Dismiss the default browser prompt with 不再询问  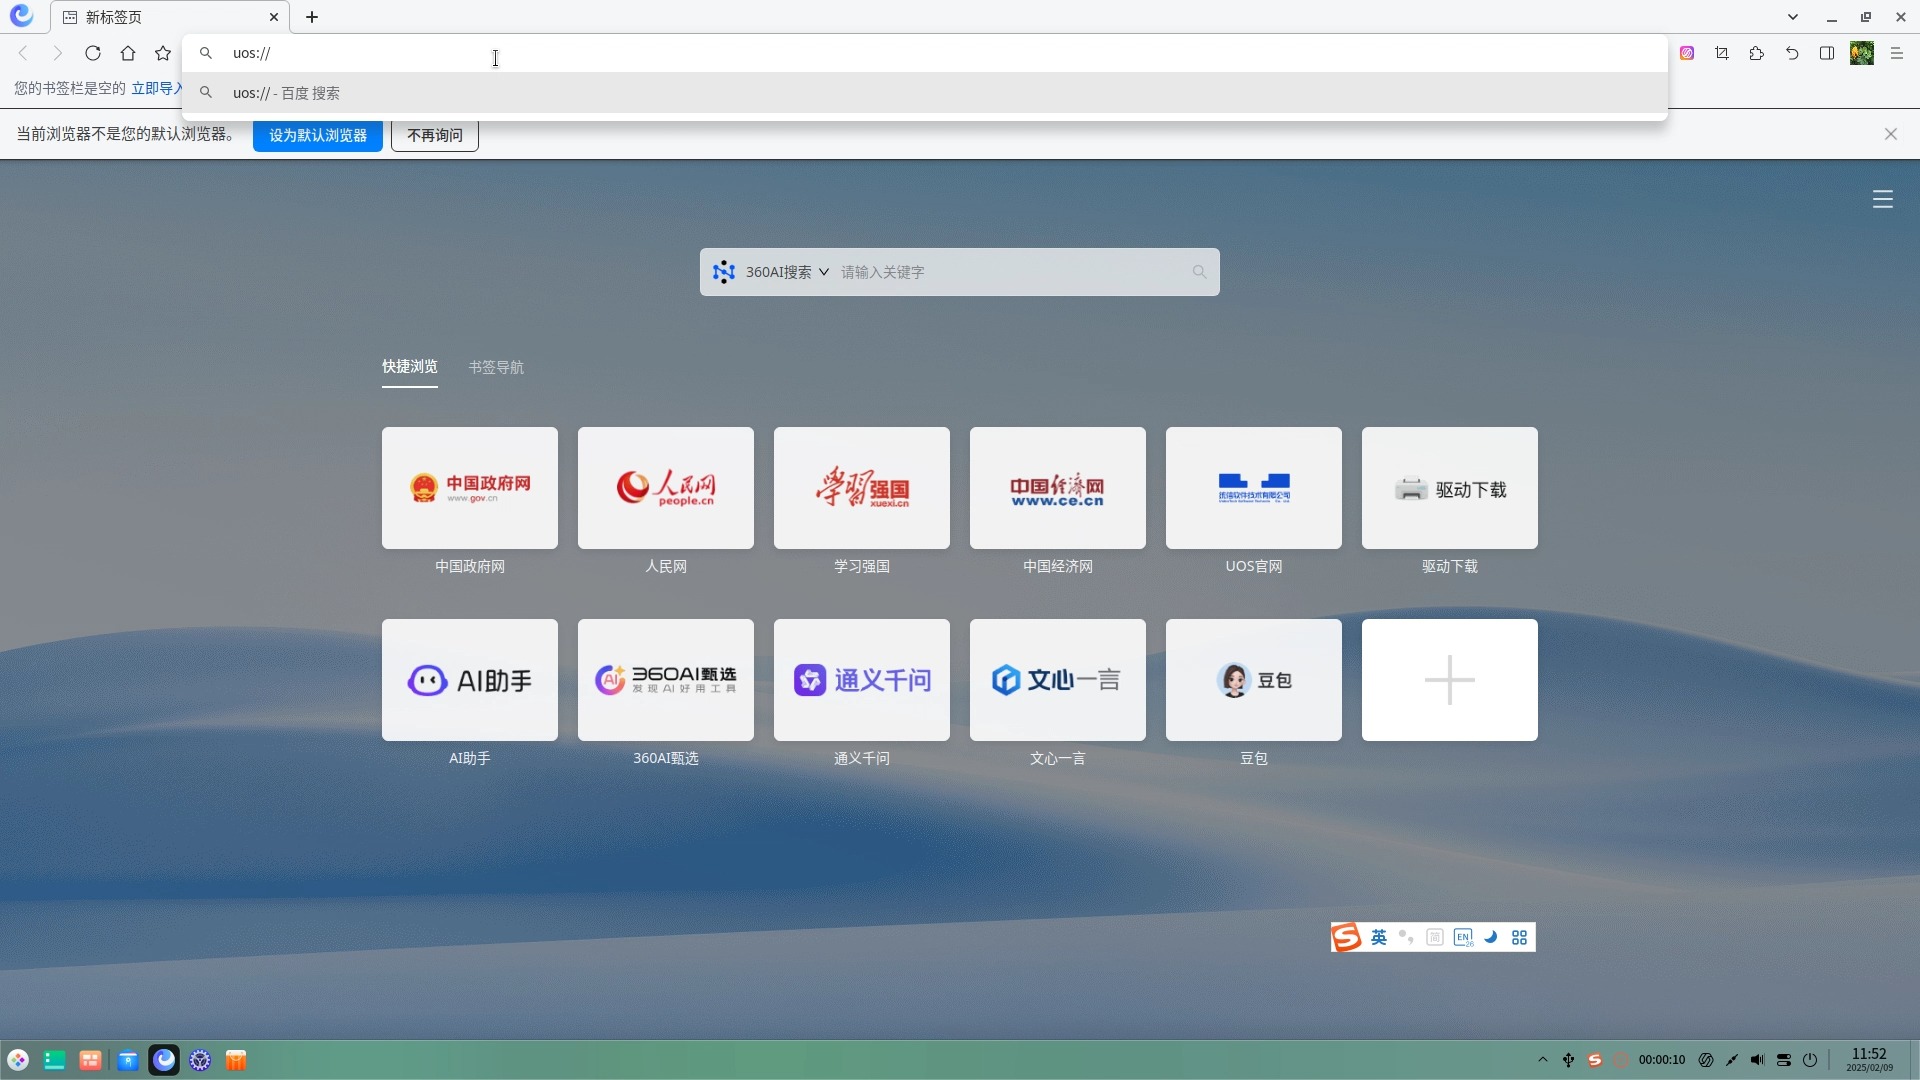pos(434,134)
